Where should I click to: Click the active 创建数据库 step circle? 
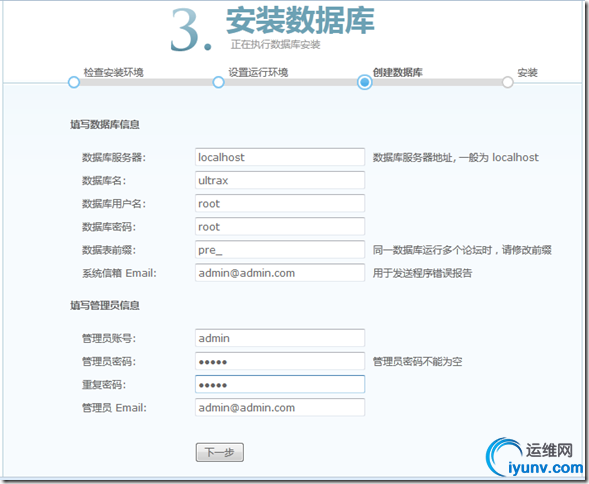pyautogui.click(x=364, y=82)
